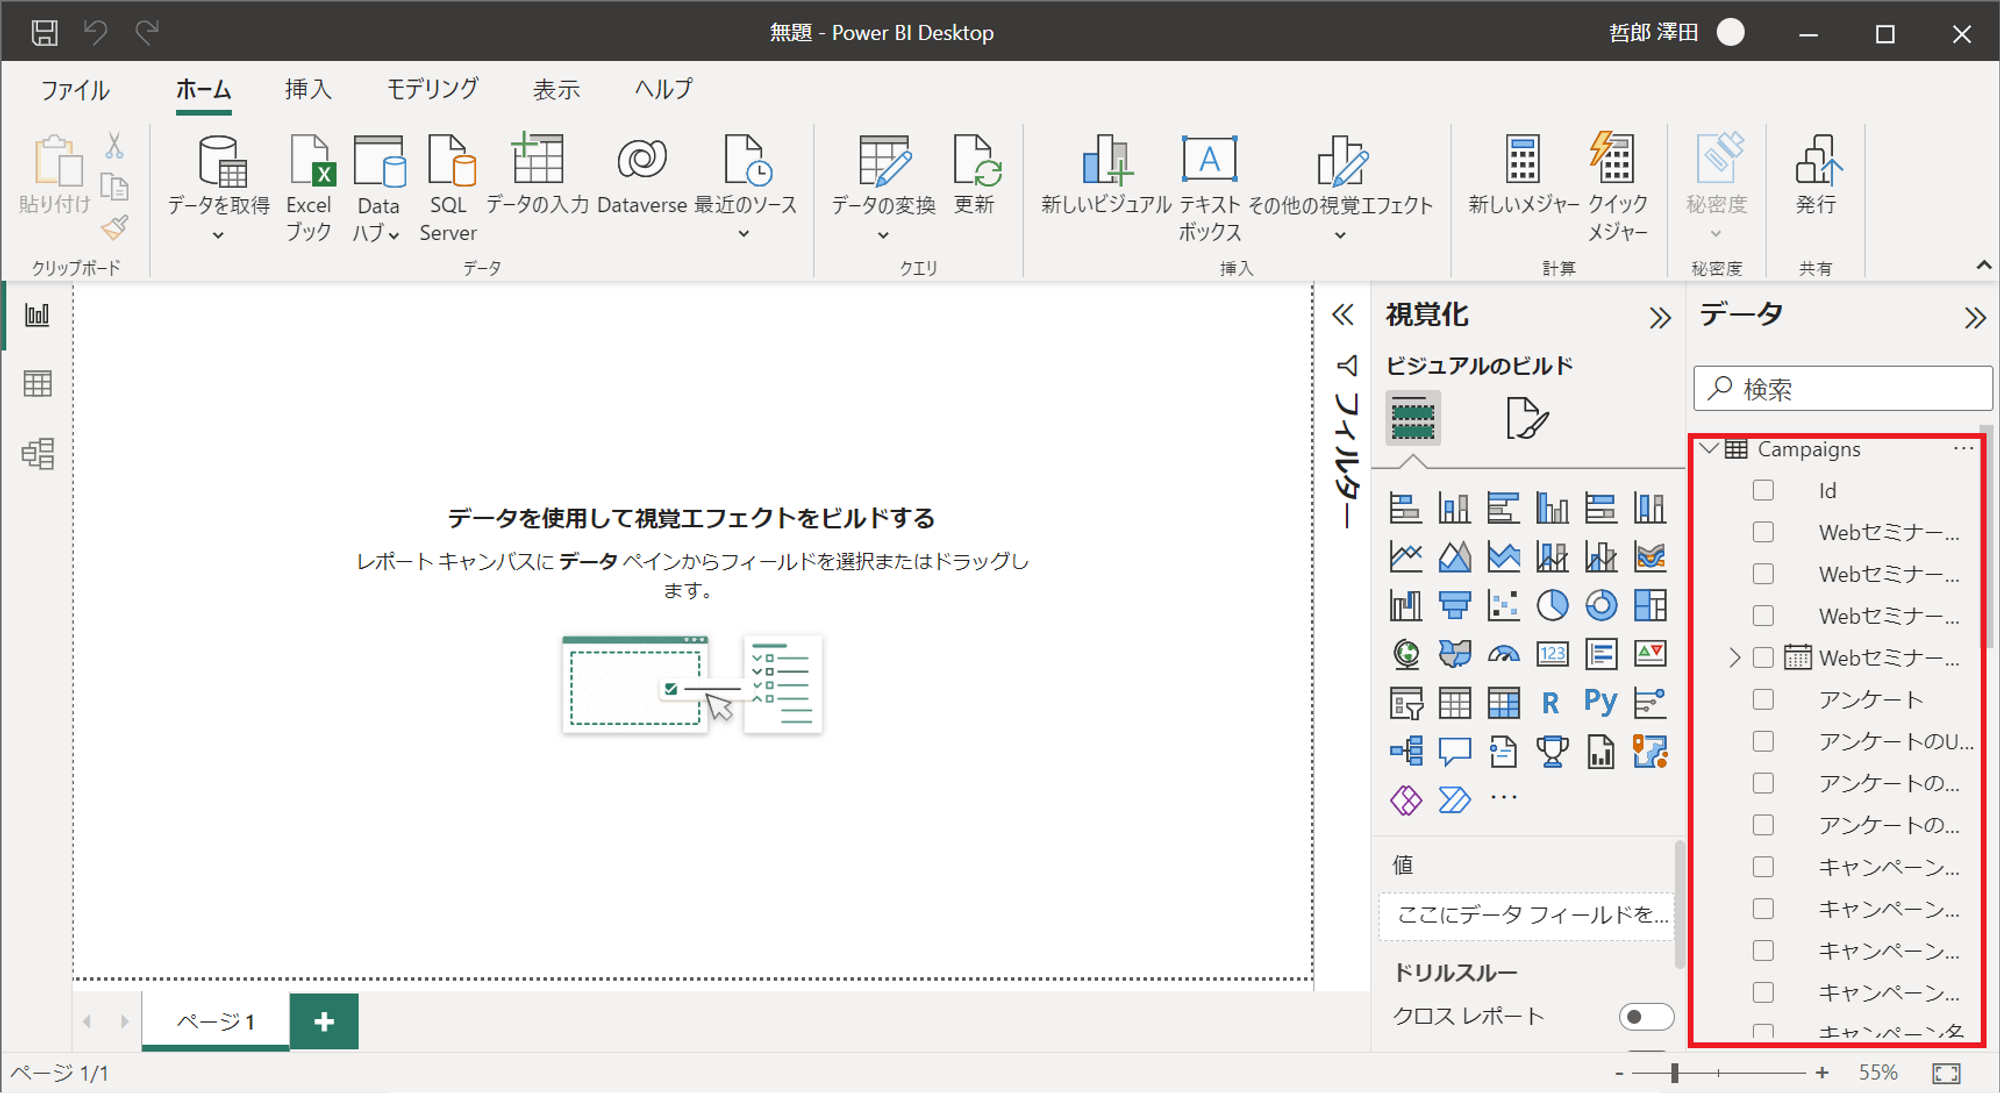Expand the フィルター pane
Image resolution: width=2000 pixels, height=1093 pixels.
click(x=1343, y=316)
